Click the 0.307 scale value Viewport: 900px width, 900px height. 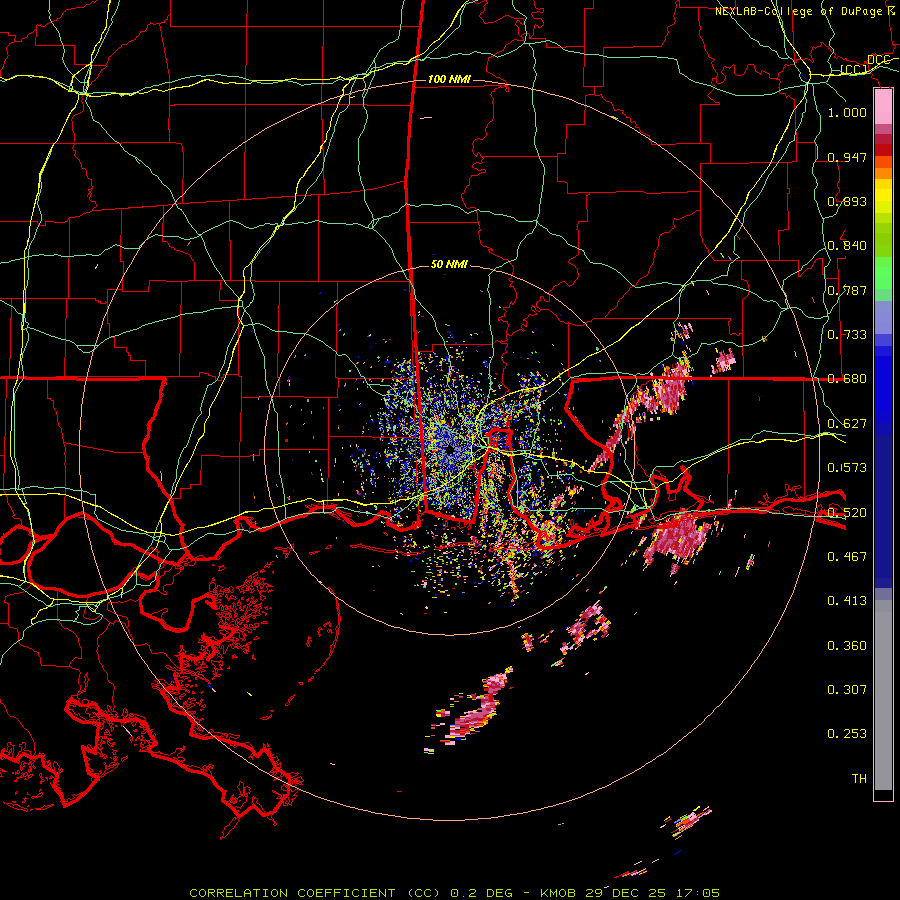pyautogui.click(x=847, y=689)
